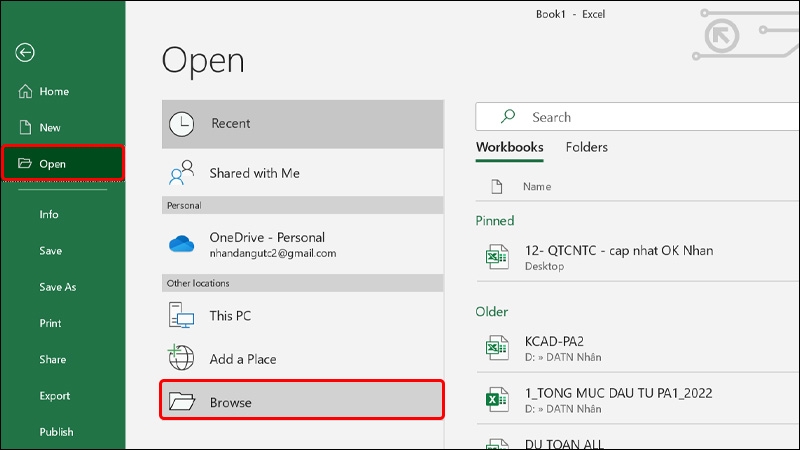Click the nhandangutc2@gmail.com account text
The width and height of the screenshot is (800, 450).
(273, 253)
